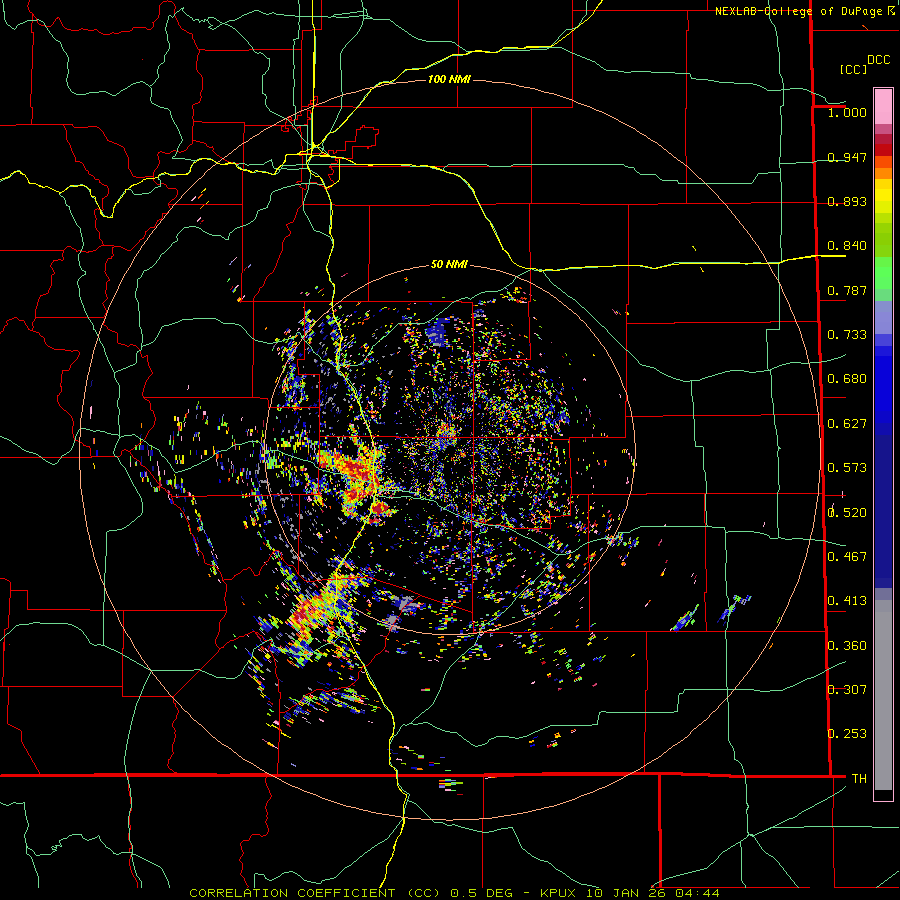Select the 0.947 scale value

(x=847, y=157)
